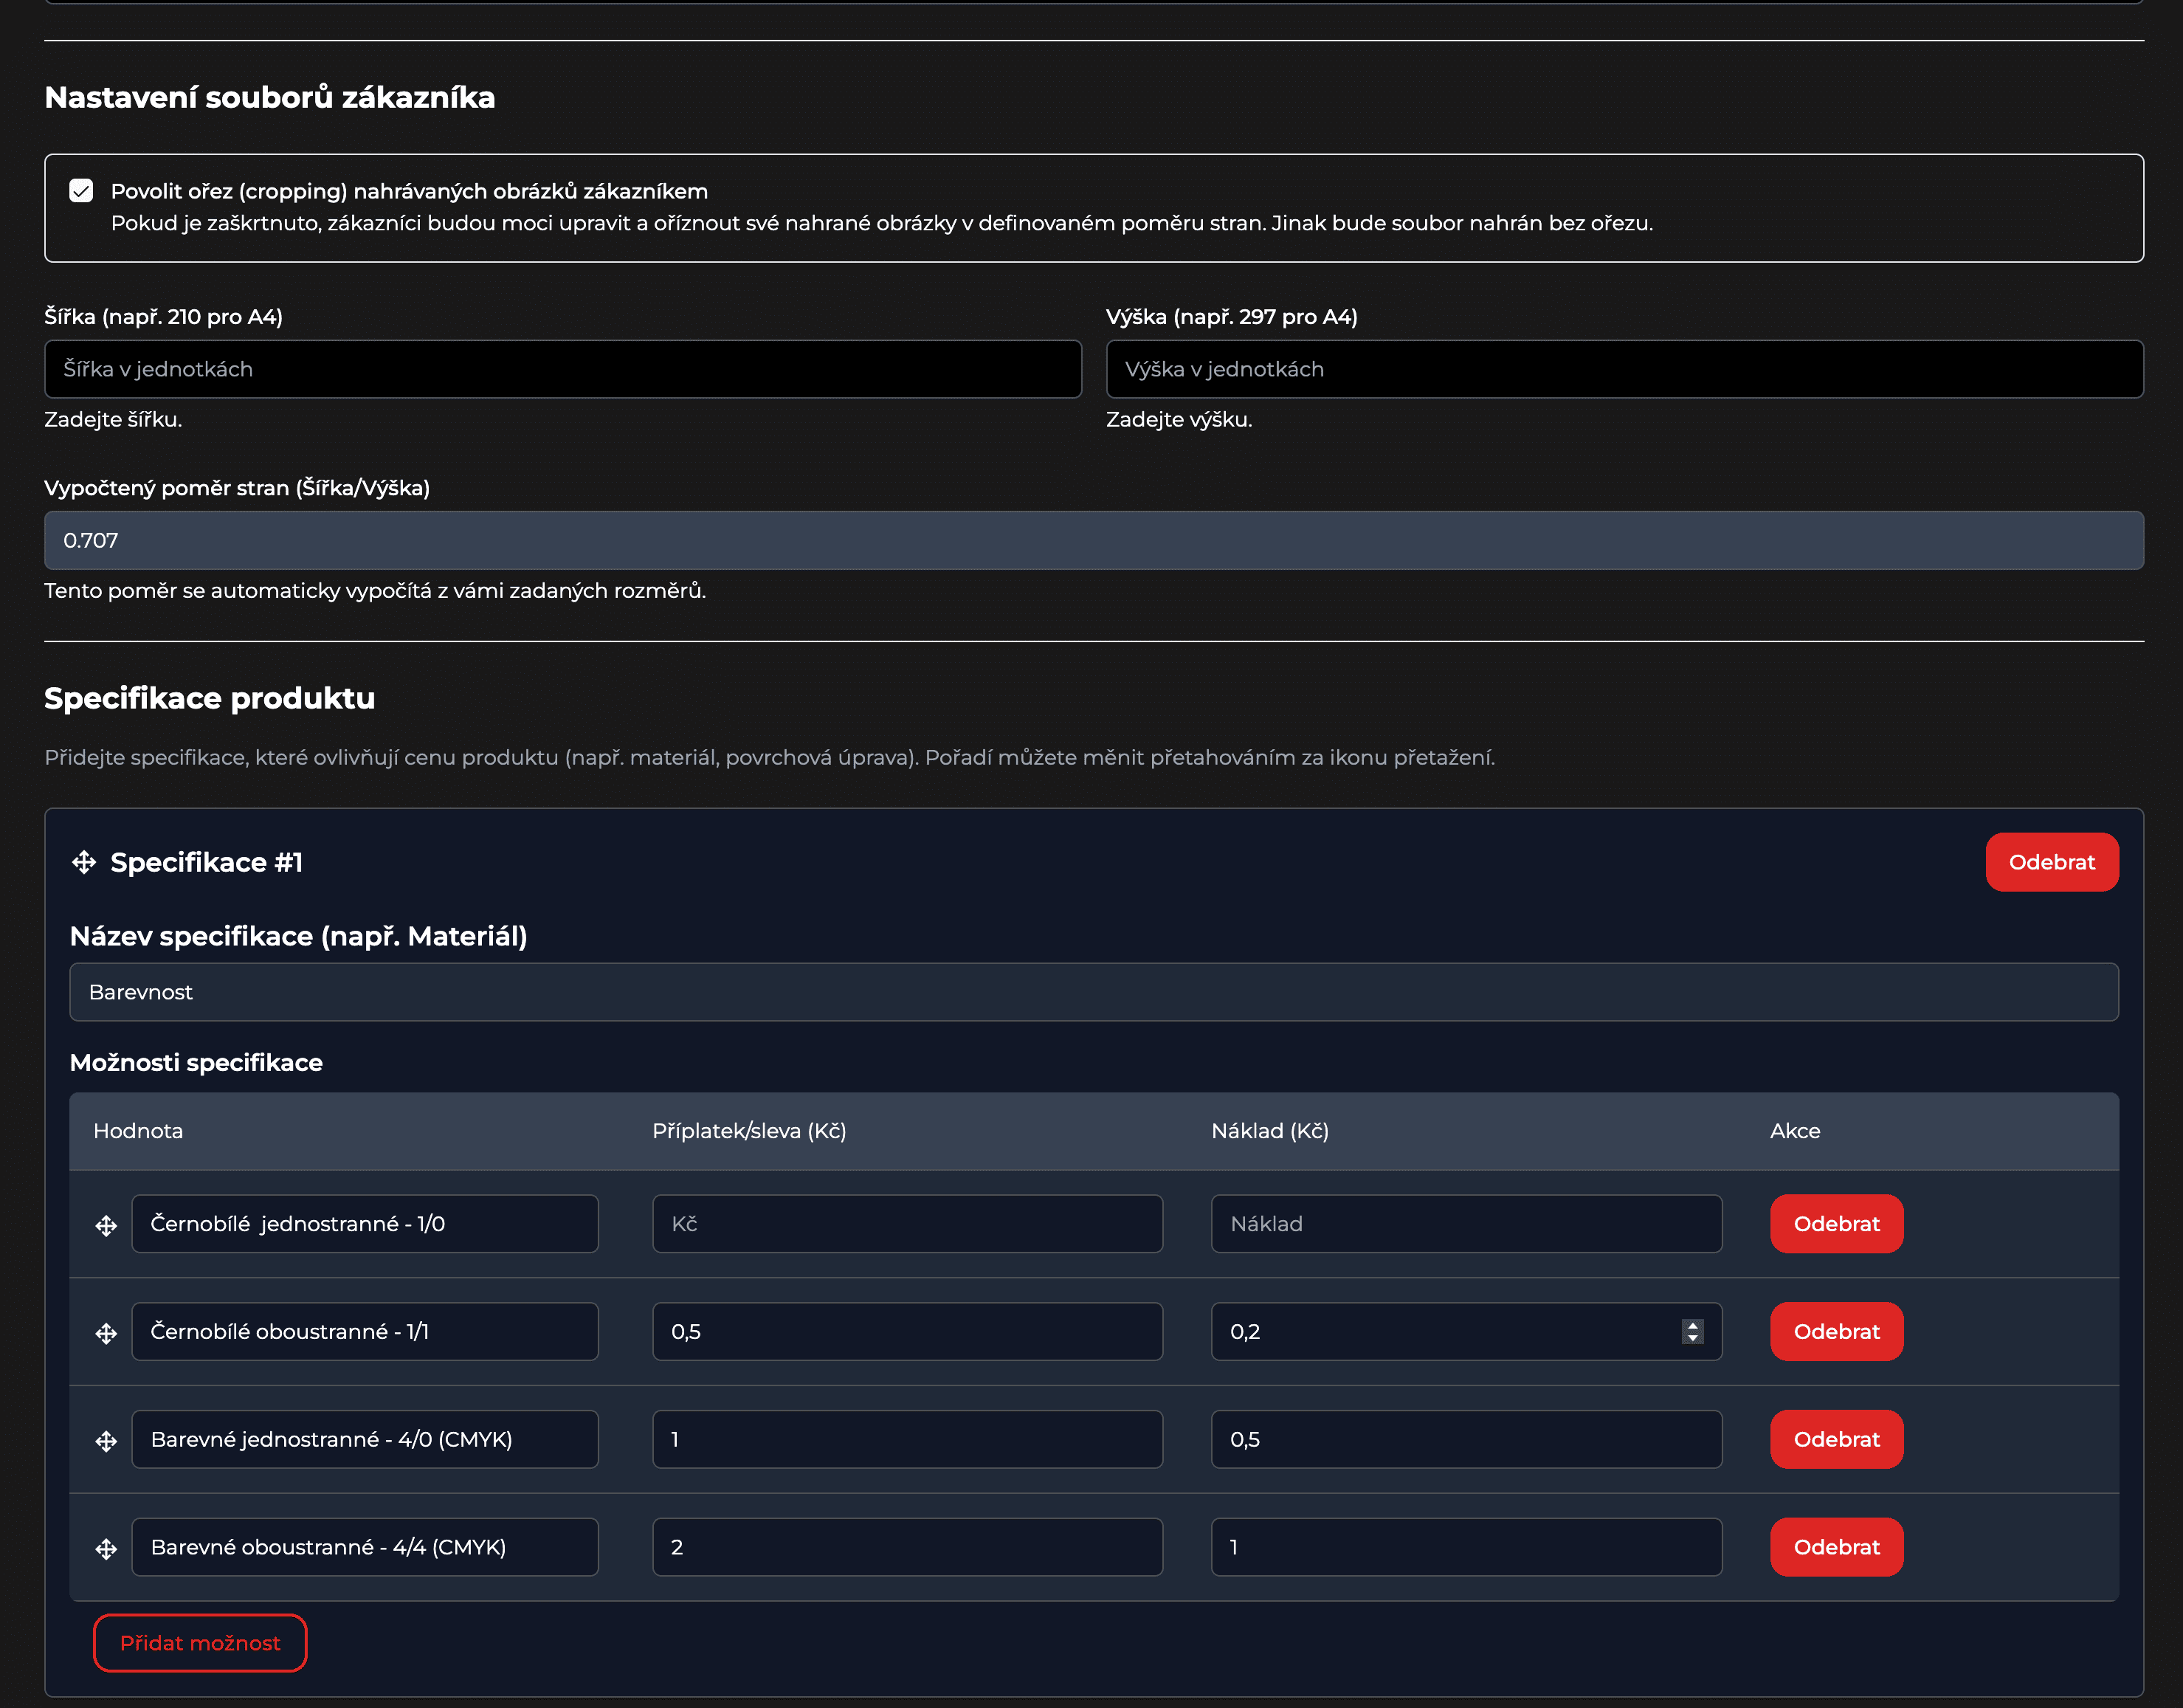This screenshot has height=1708, width=2183.
Task: Click the empty Kč surcharge field
Action: [907, 1224]
